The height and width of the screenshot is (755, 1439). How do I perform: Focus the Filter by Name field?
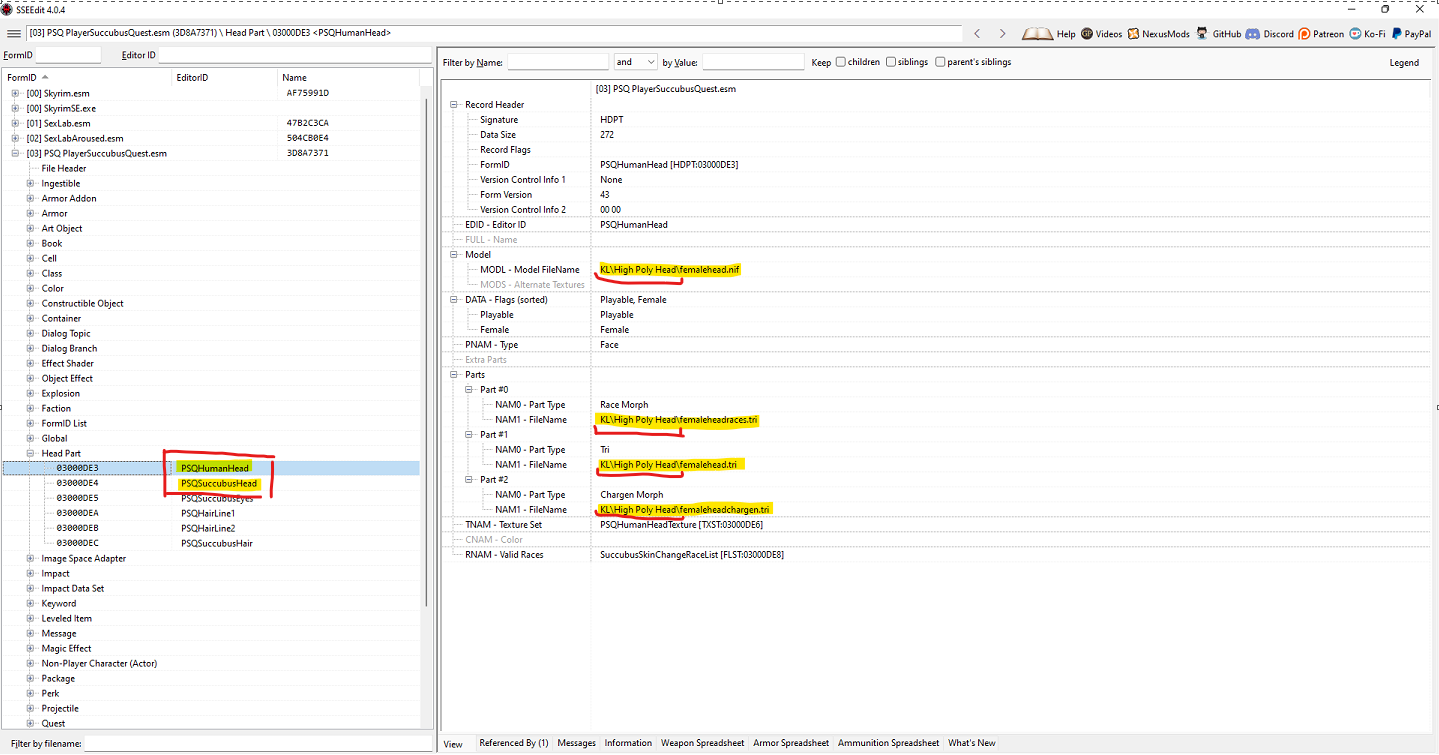(x=558, y=62)
